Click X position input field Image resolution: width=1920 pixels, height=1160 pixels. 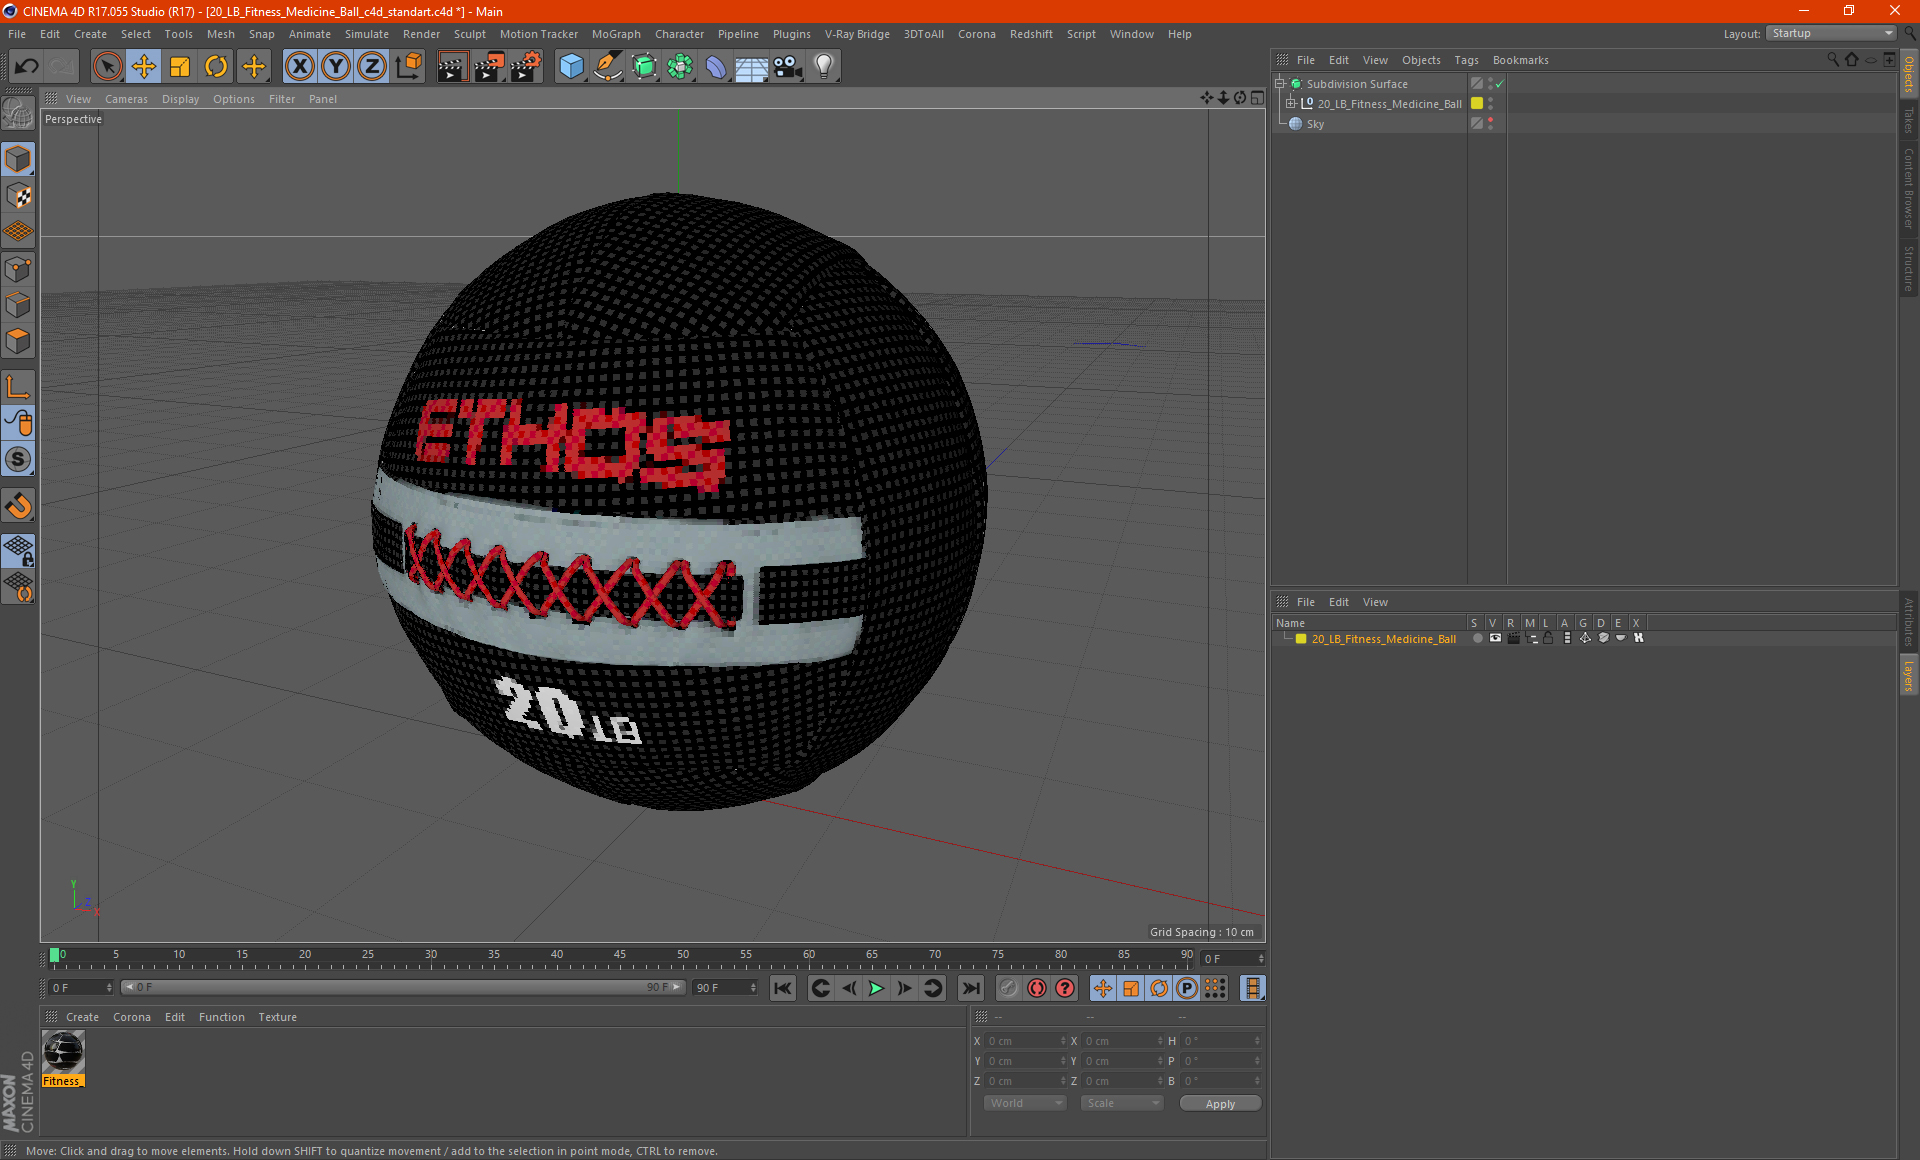point(1025,1041)
